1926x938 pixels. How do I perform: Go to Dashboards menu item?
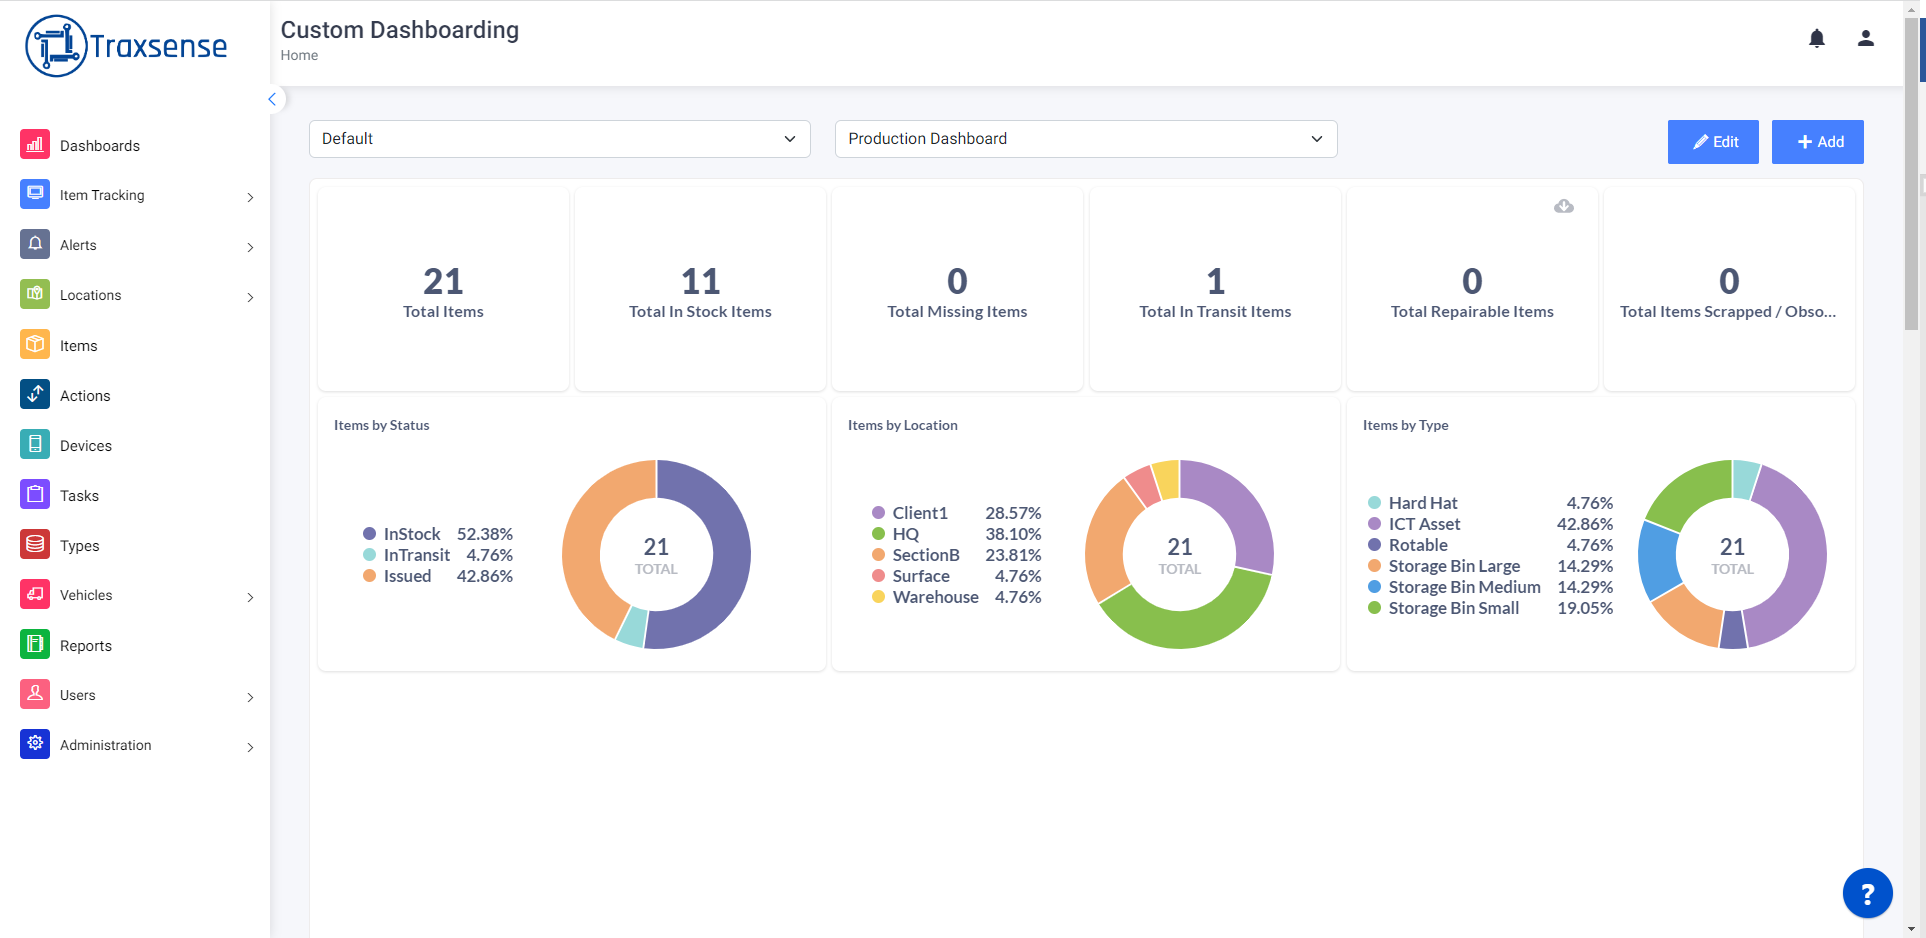pyautogui.click(x=100, y=146)
